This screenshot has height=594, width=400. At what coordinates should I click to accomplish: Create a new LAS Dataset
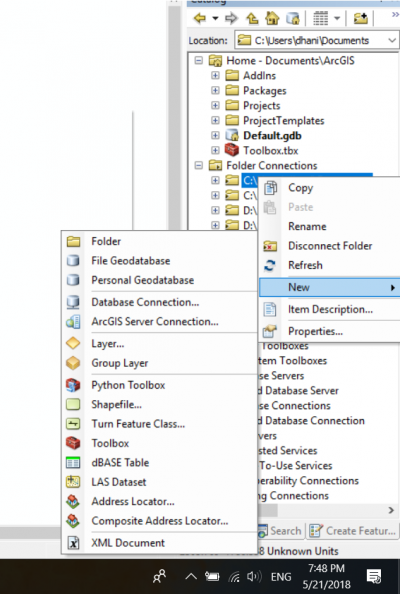[x=159, y=482]
